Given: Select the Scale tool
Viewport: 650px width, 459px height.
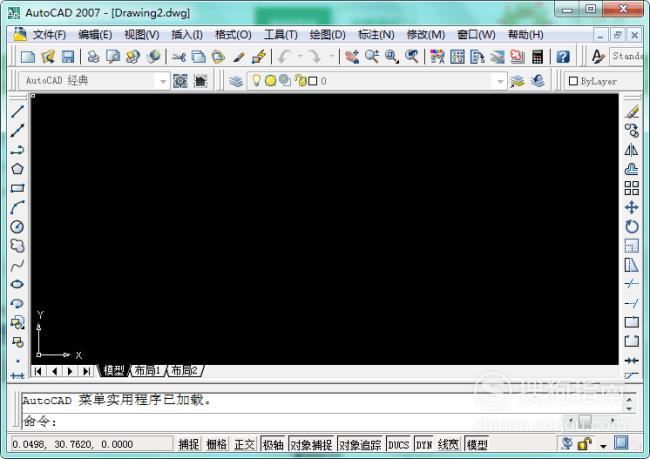Looking at the screenshot, I should (x=632, y=246).
